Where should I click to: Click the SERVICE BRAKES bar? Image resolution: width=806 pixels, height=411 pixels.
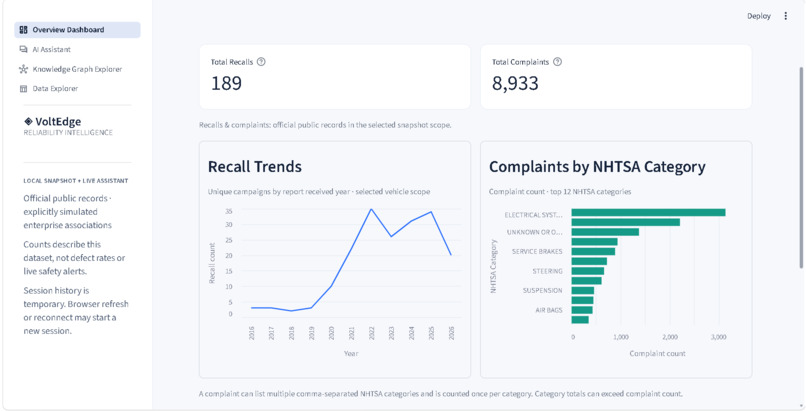click(593, 252)
